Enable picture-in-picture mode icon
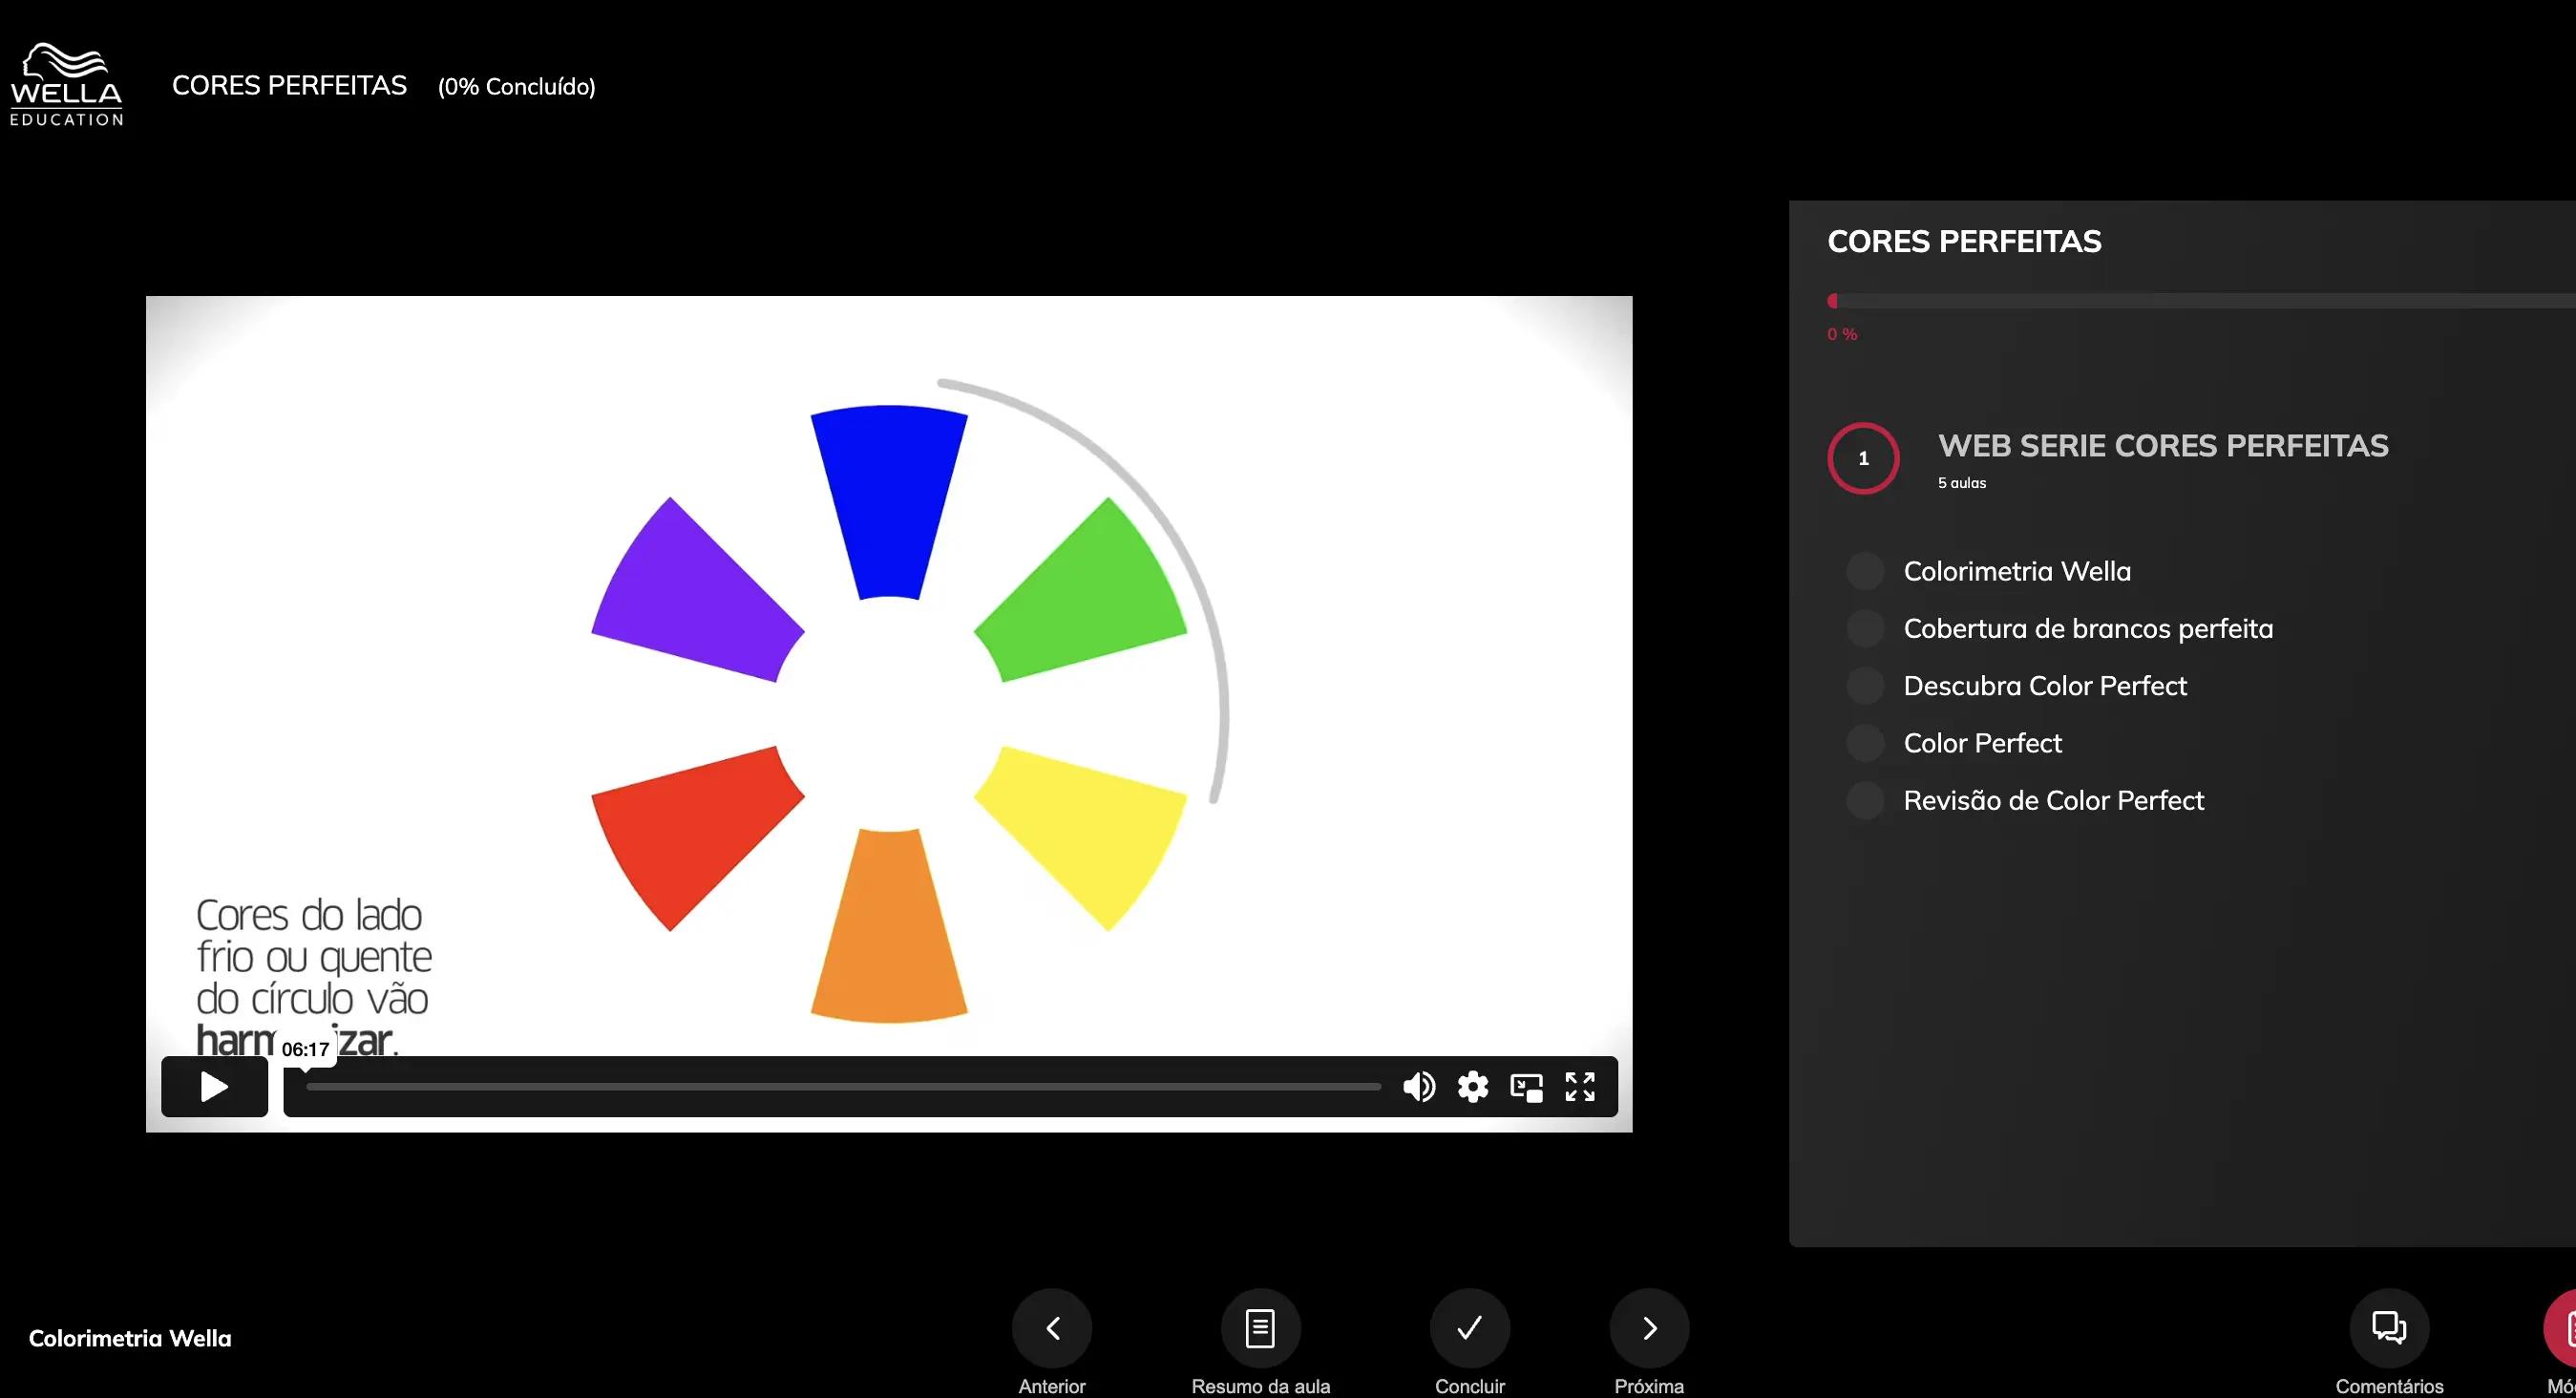Screen dimensions: 2576x1398 point(1526,1086)
